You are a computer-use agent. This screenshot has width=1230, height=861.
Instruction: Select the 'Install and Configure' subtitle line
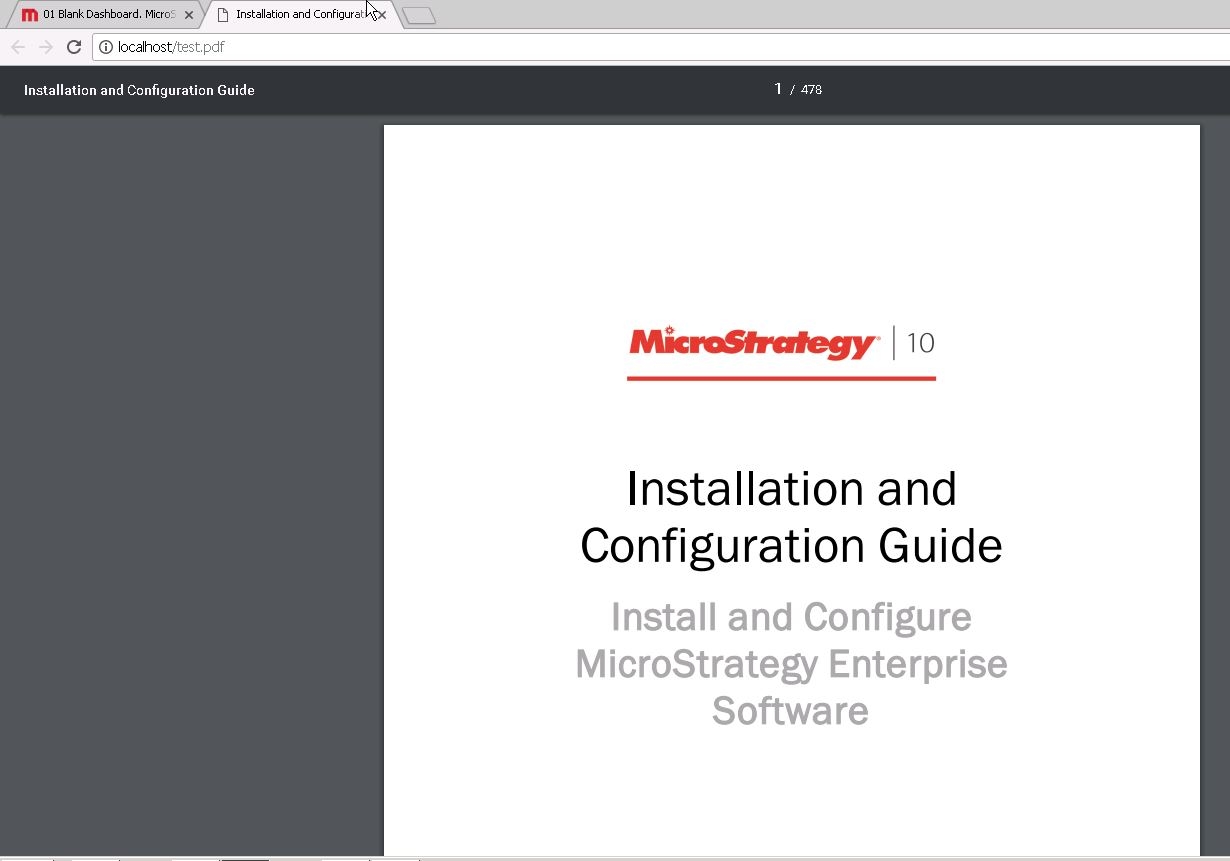click(791, 617)
